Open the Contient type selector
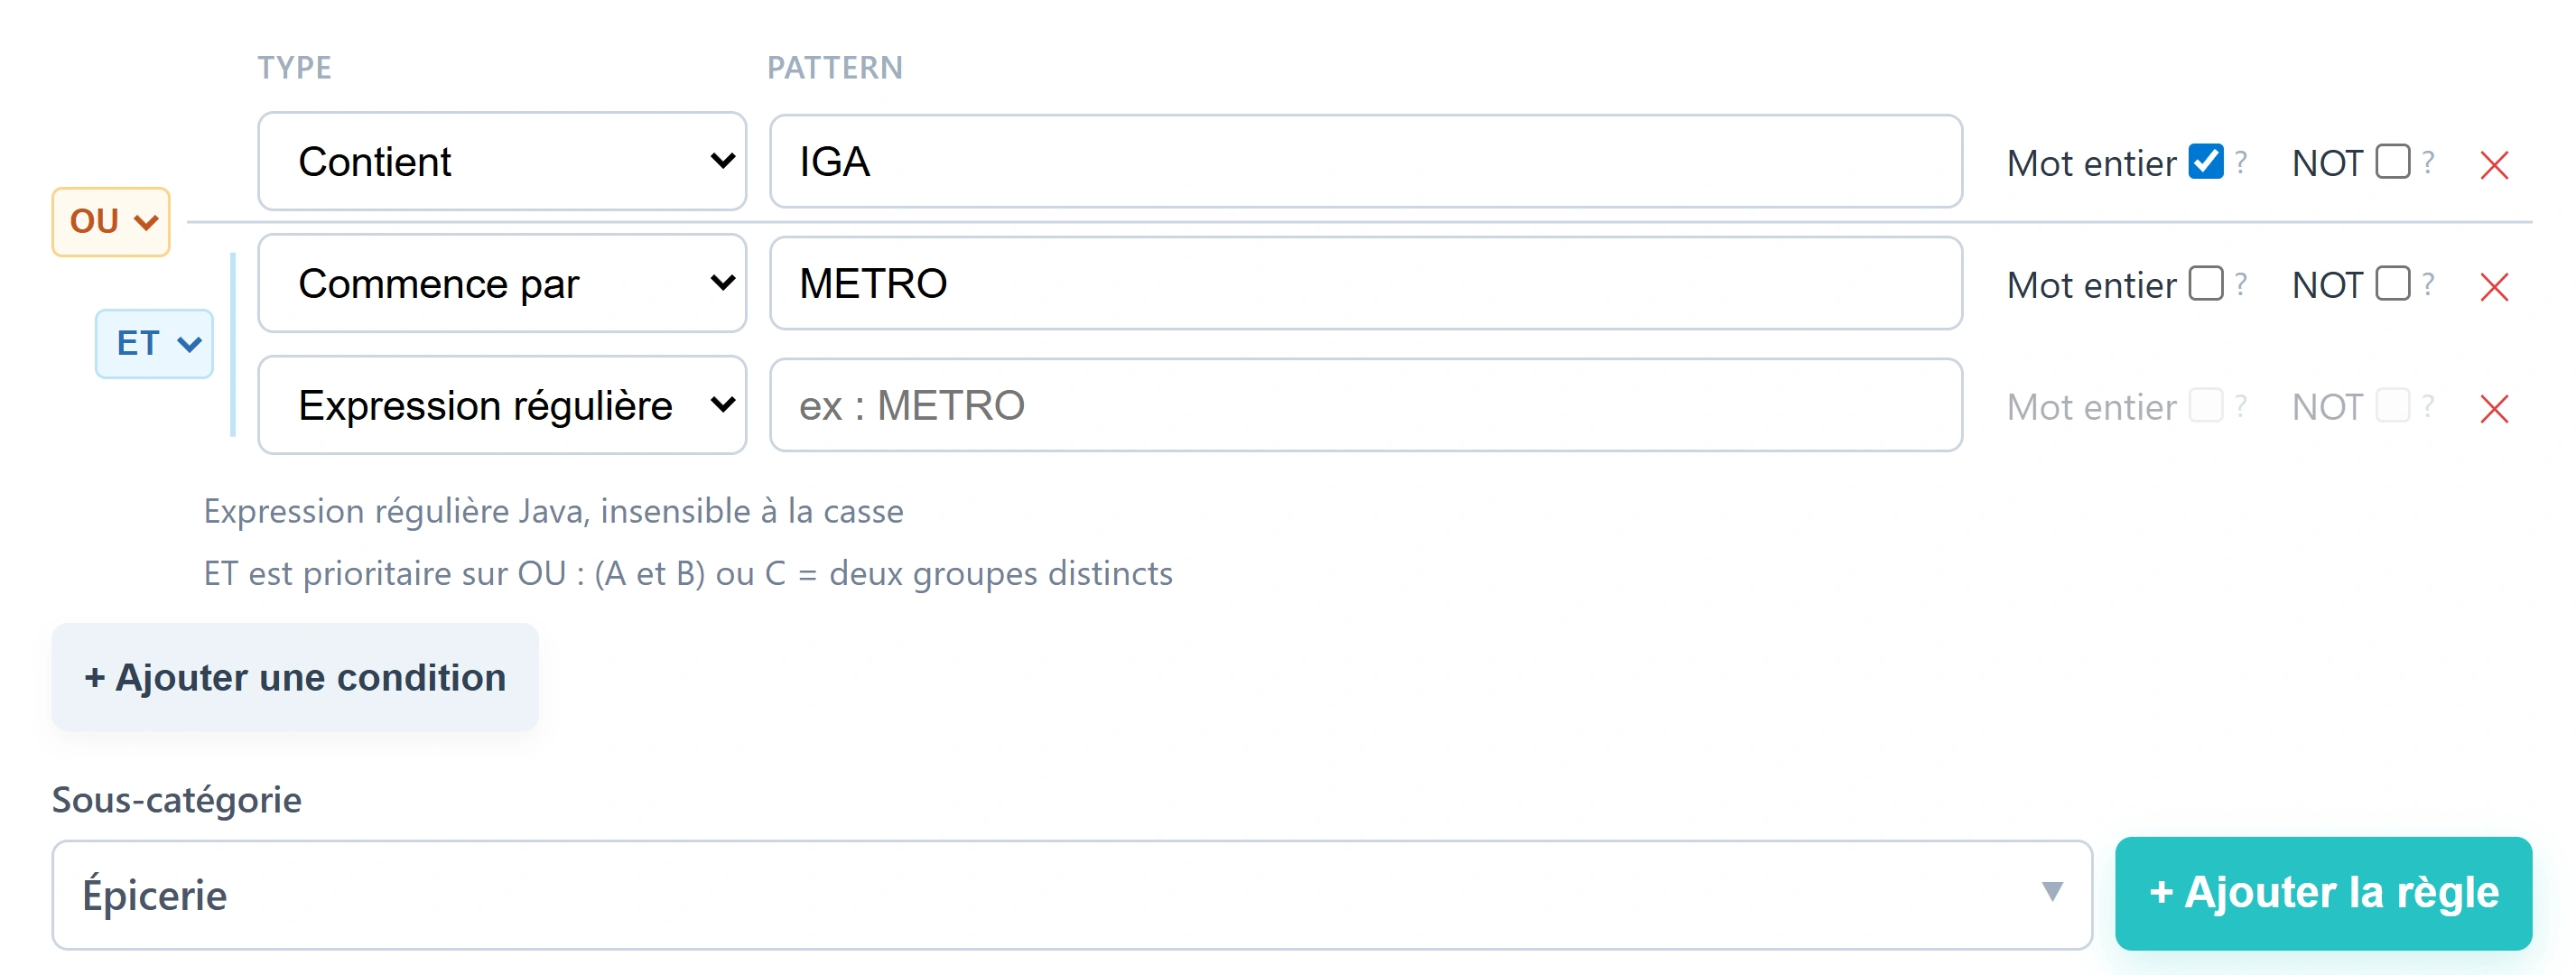The width and height of the screenshot is (2576, 975). 502,161
